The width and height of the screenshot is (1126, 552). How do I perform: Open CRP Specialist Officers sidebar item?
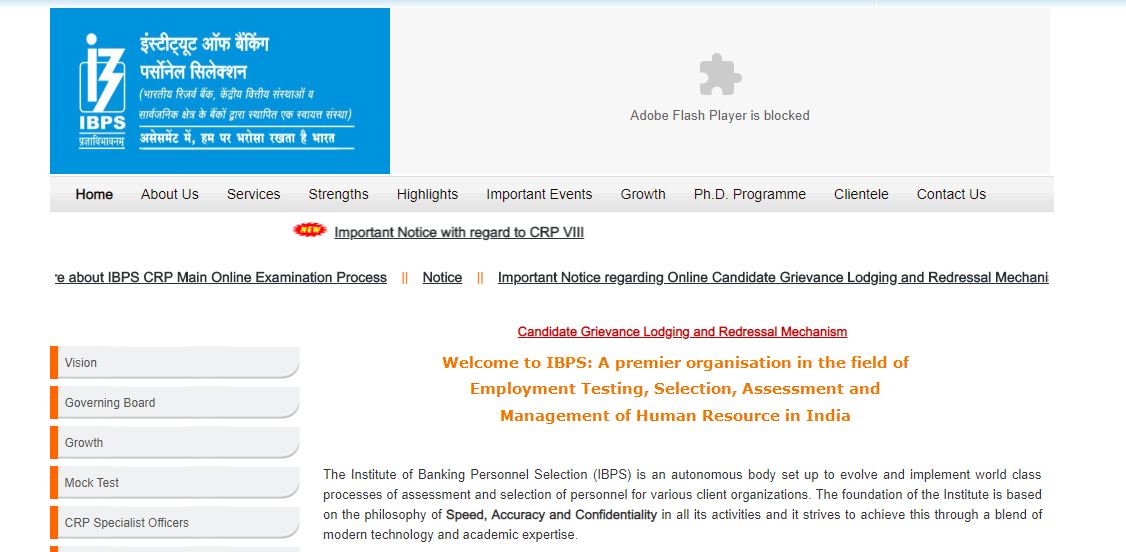(x=175, y=523)
